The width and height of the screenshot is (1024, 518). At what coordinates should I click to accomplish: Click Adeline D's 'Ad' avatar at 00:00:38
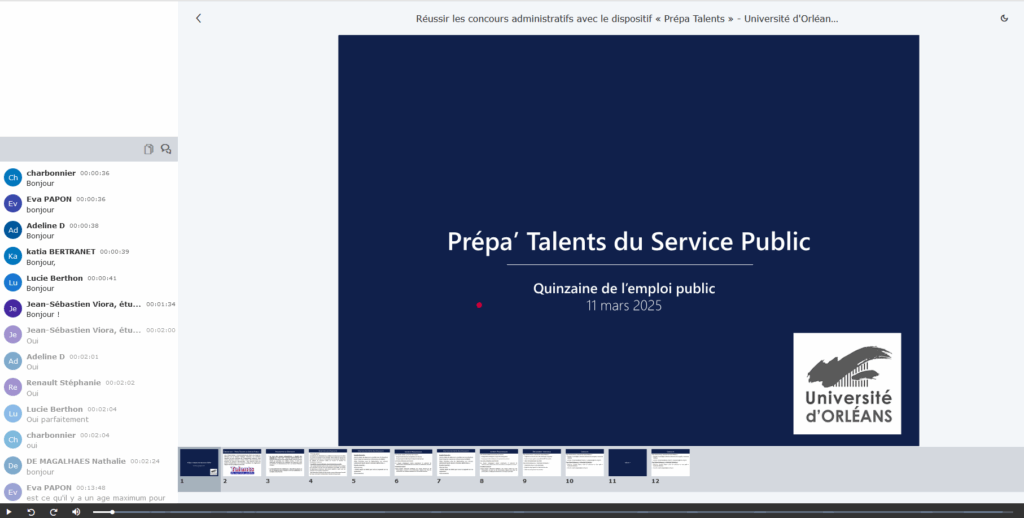point(13,230)
